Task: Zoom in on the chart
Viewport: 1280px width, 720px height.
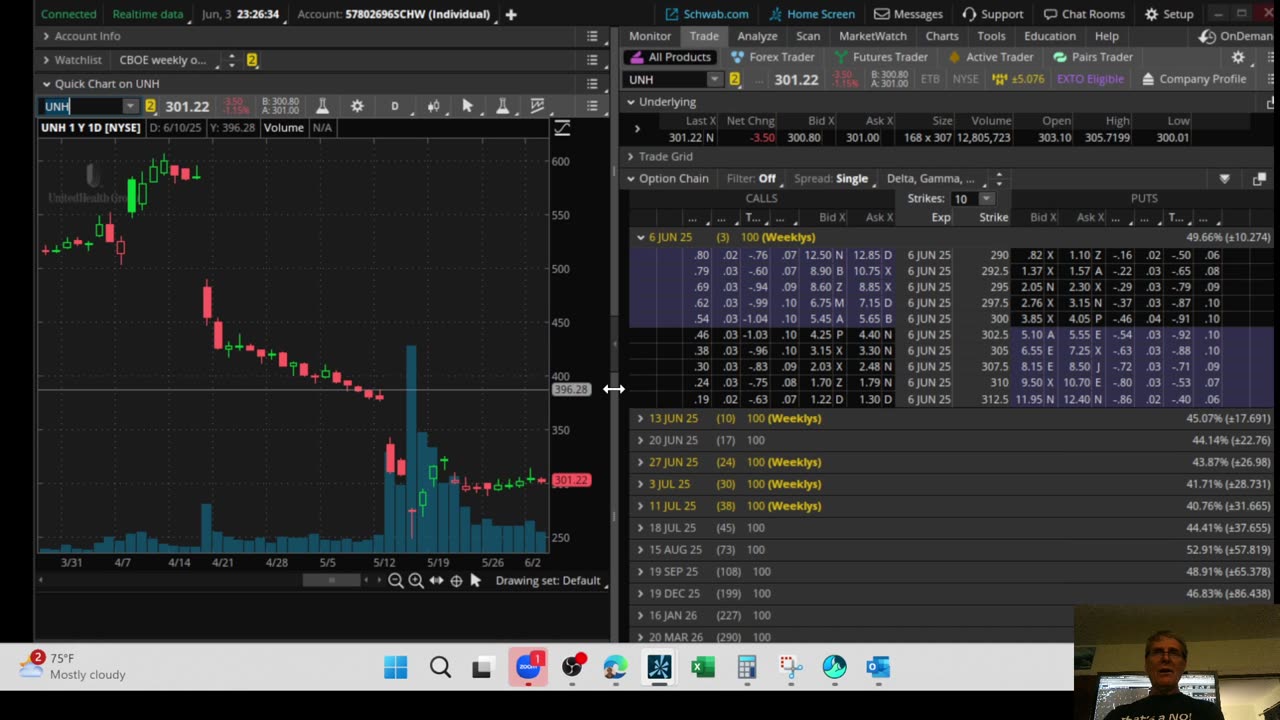Action: 416,580
